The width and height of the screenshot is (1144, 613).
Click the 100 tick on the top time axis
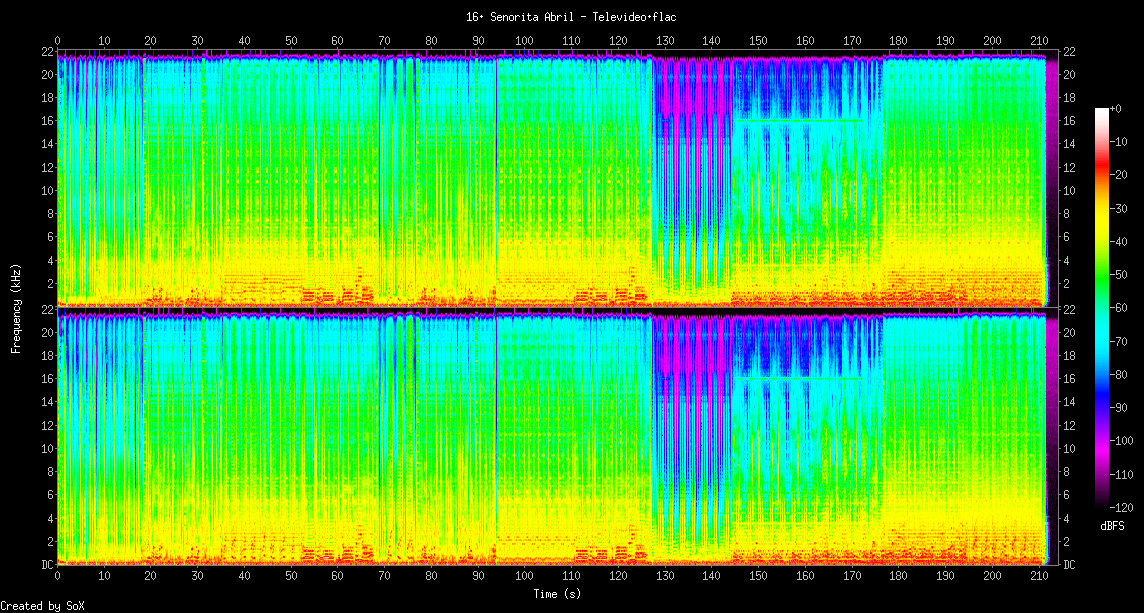tap(524, 41)
